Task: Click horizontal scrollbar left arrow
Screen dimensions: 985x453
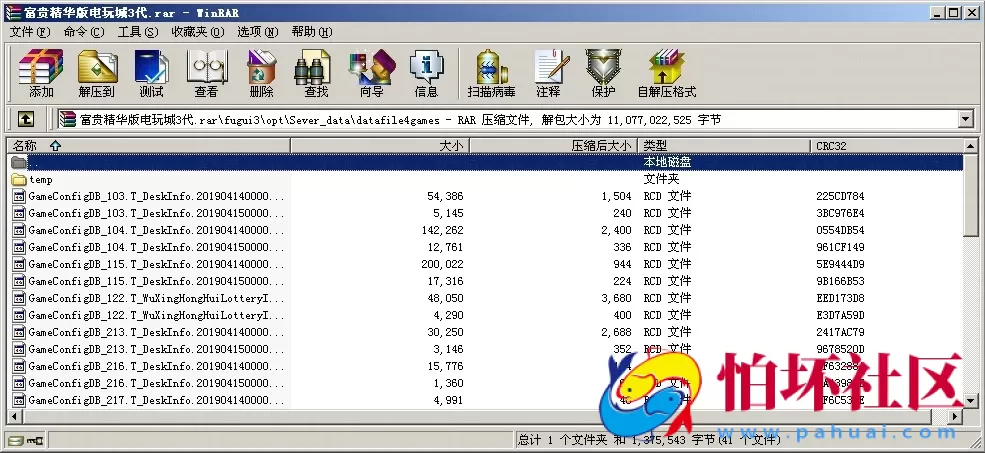Action: click(14, 416)
